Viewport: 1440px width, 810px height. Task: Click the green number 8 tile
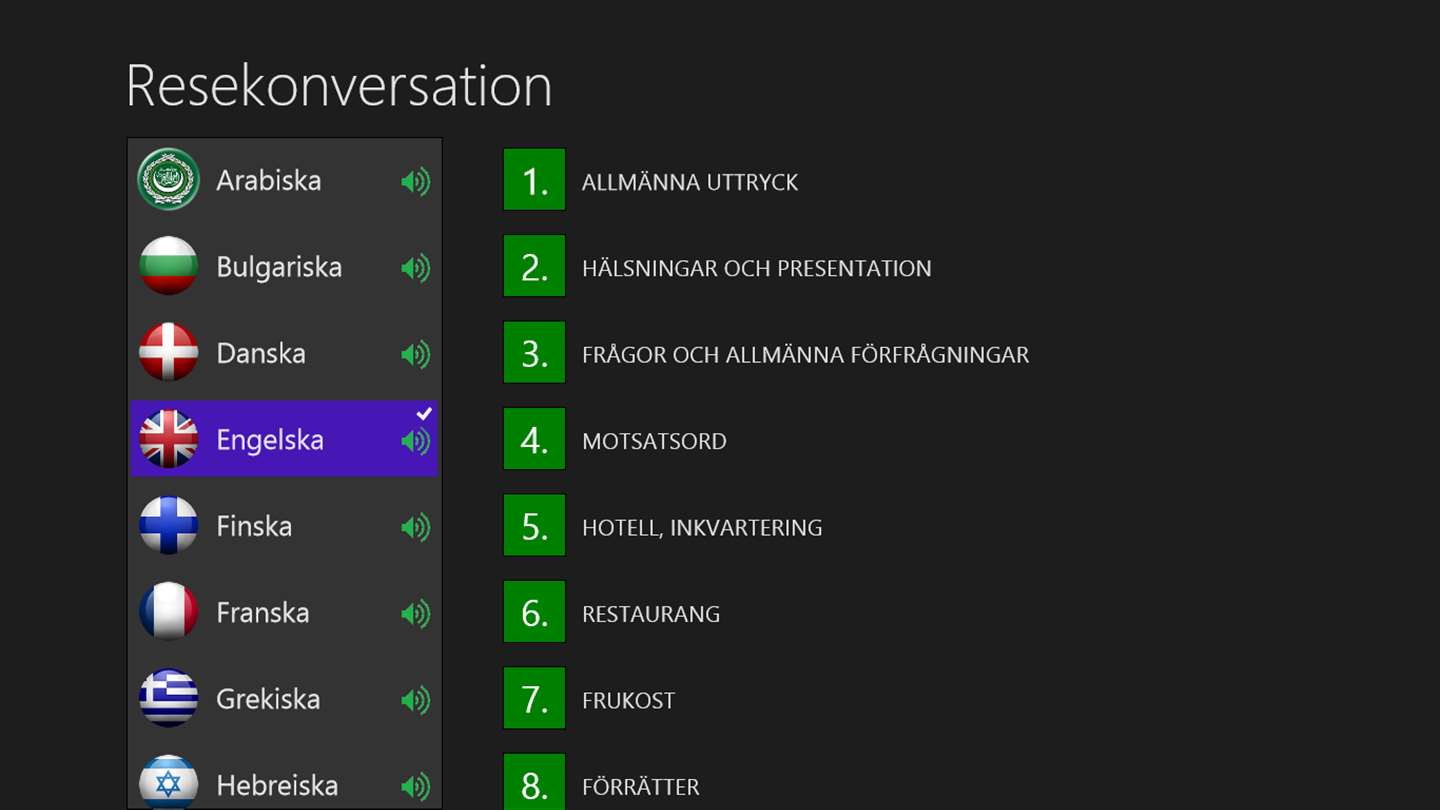click(534, 782)
